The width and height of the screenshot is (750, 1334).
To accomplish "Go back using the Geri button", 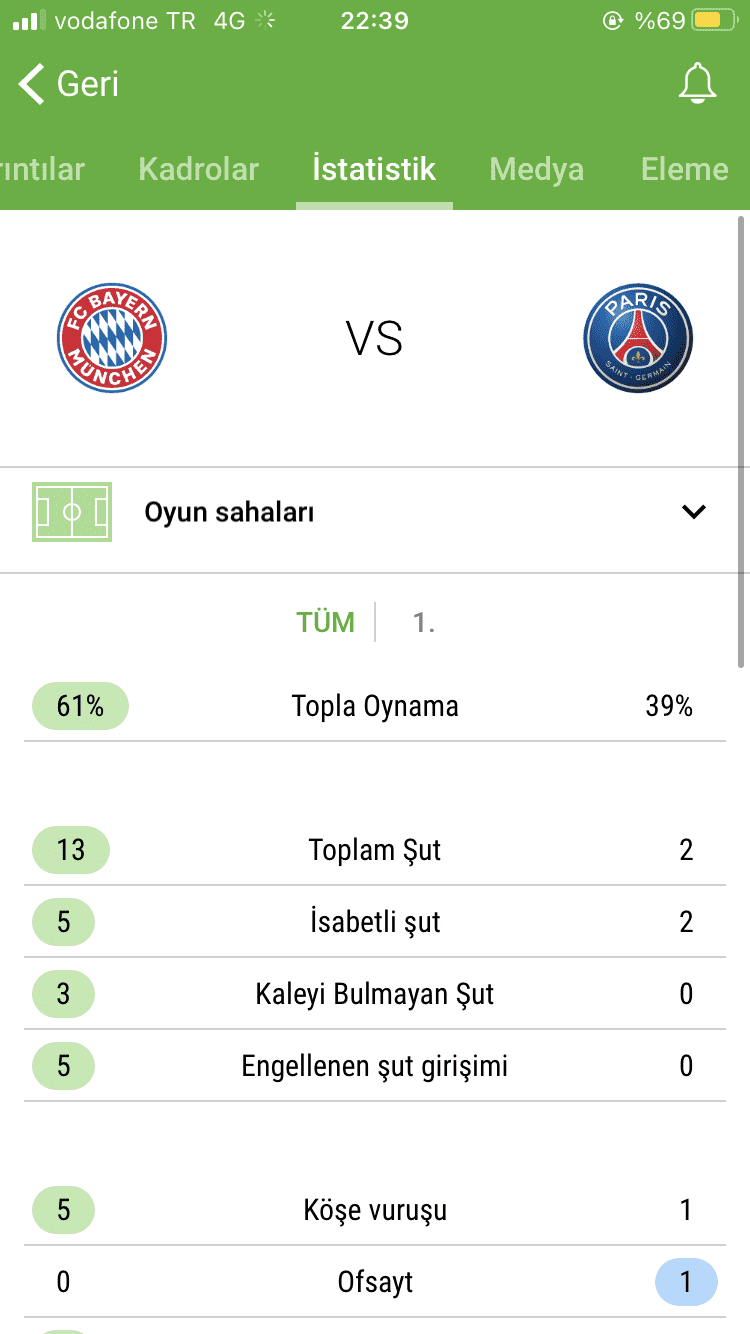I will tap(68, 84).
